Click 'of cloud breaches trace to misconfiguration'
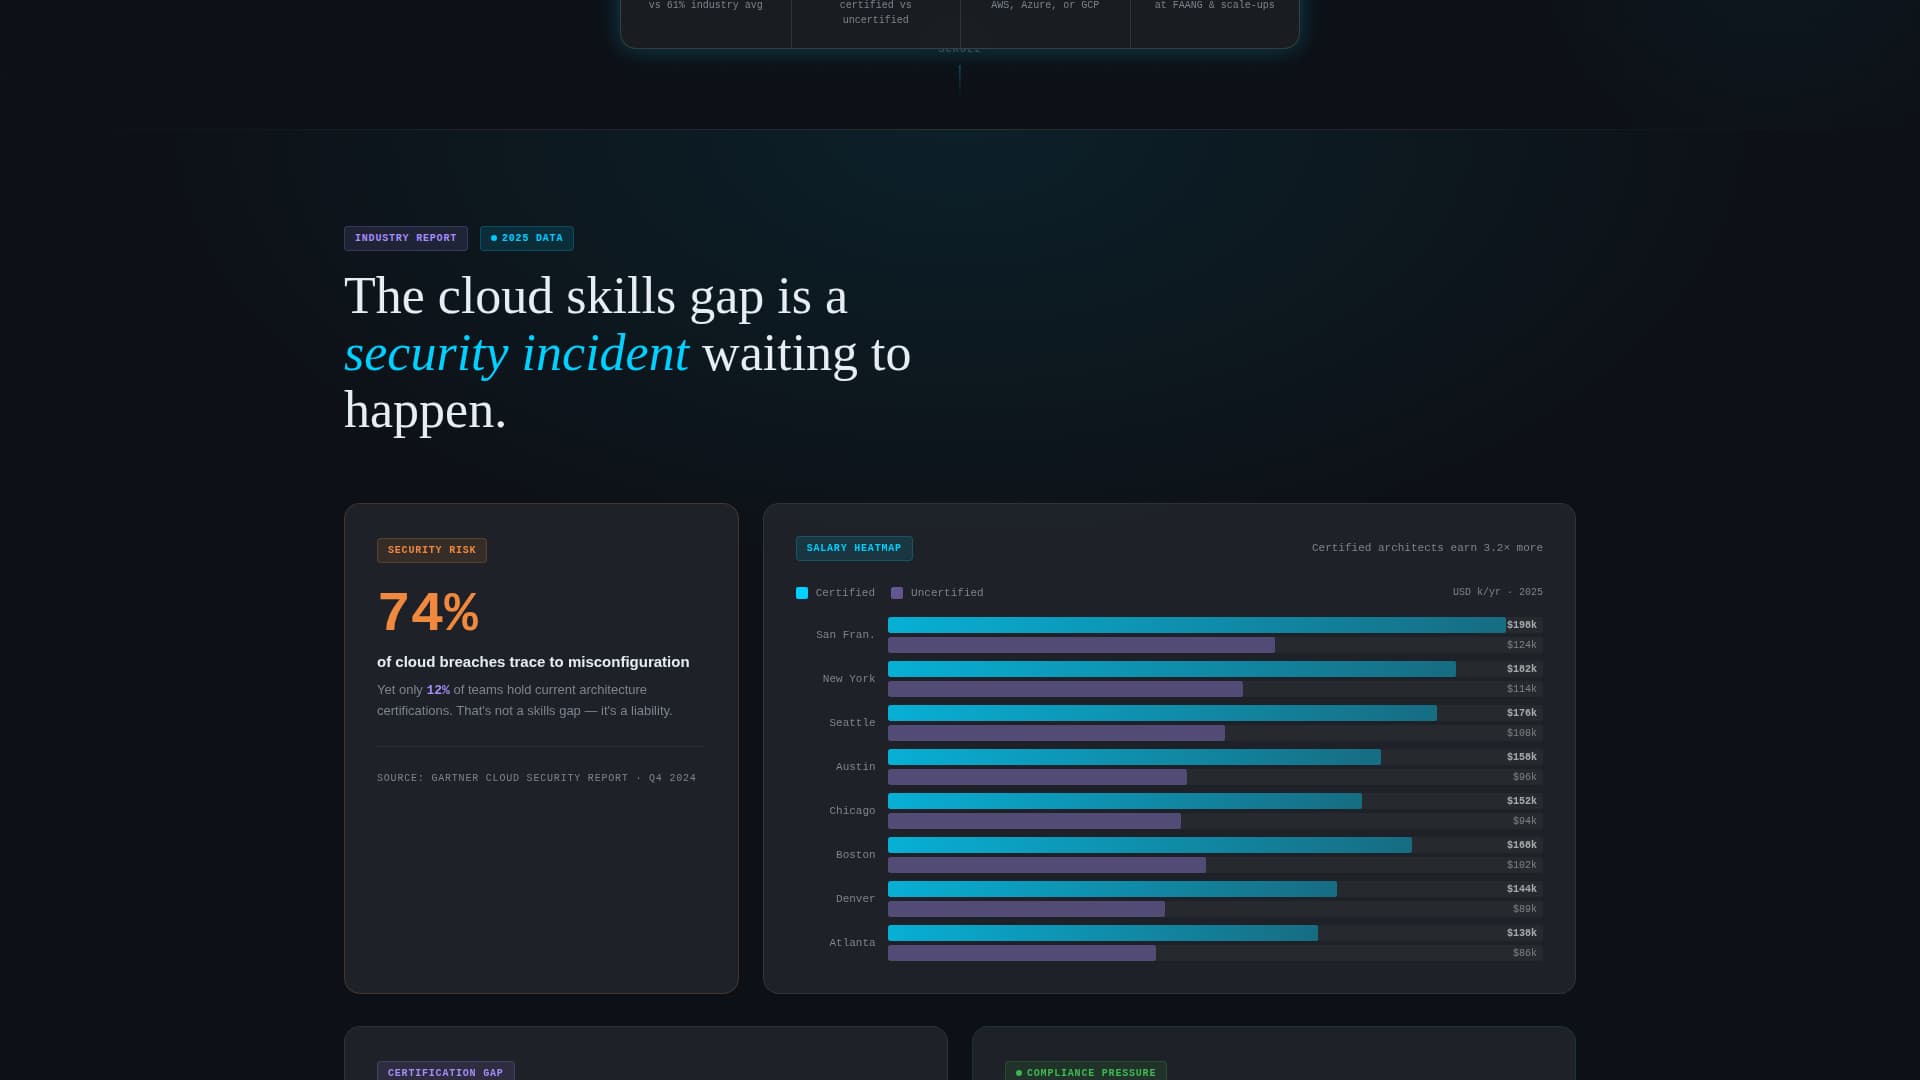 click(533, 662)
